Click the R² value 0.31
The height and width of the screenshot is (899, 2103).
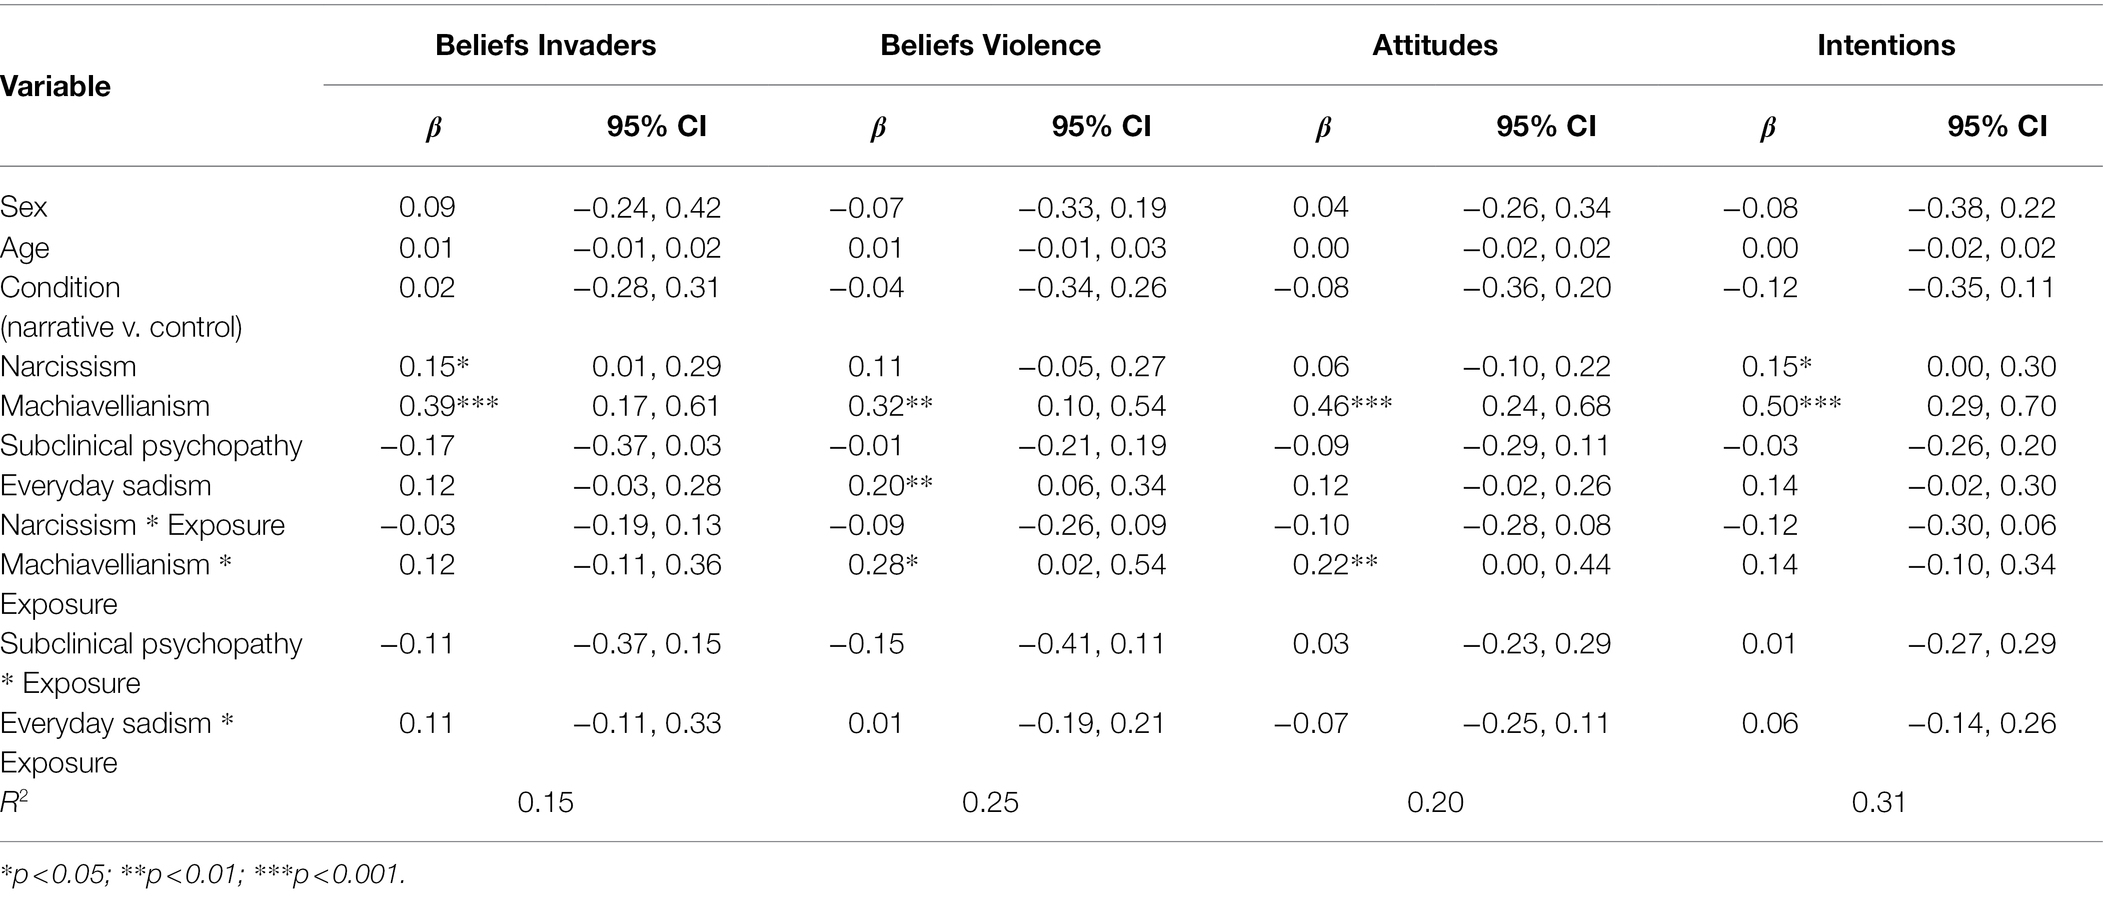point(1879,802)
